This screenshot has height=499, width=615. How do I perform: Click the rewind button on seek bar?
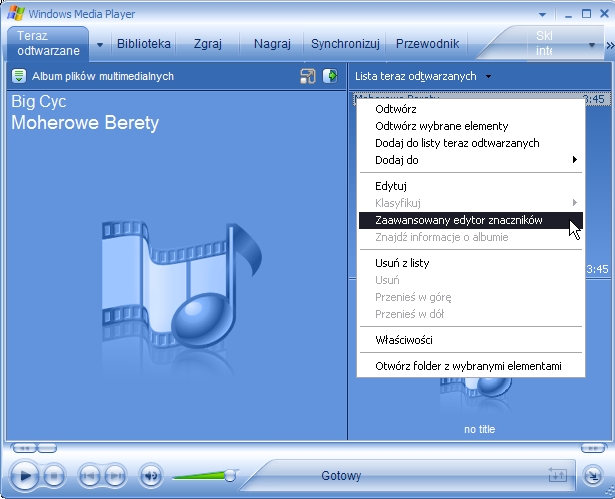point(24,448)
